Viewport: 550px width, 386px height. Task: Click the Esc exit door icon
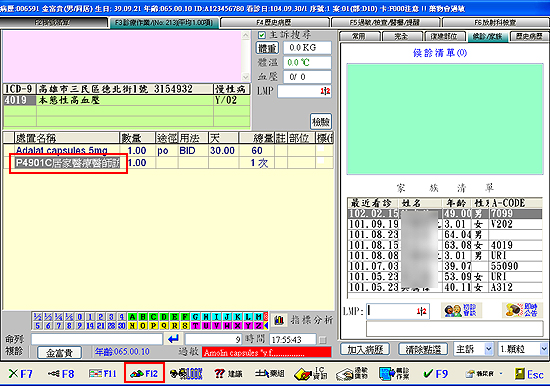coord(529,374)
